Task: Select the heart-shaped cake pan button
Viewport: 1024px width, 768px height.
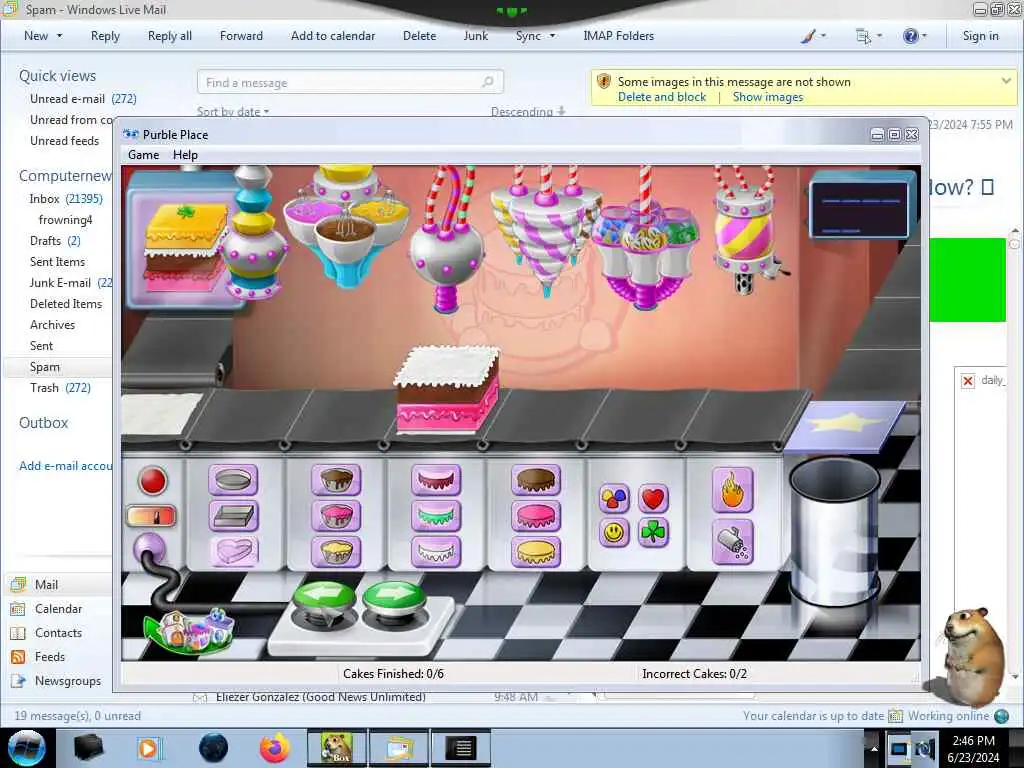Action: tap(233, 551)
